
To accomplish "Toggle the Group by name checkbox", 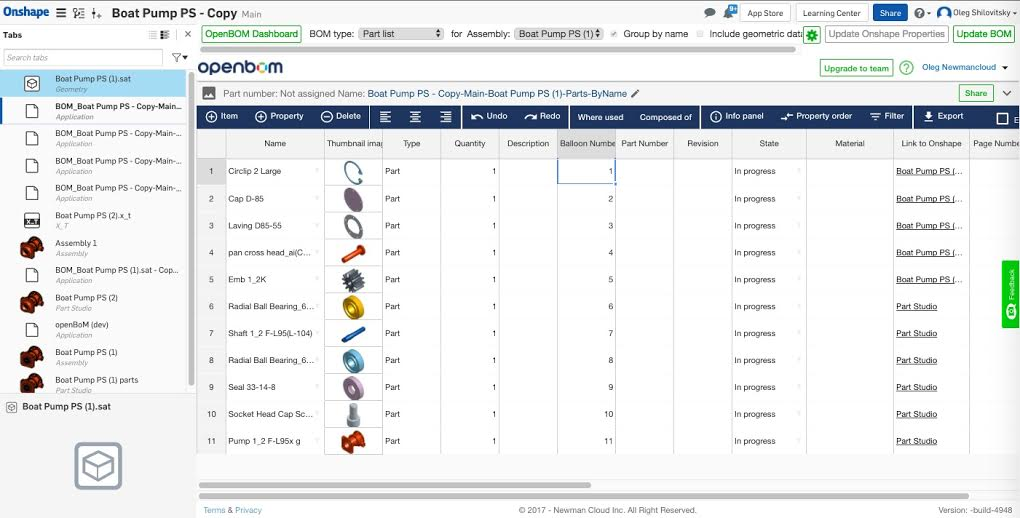I will 613,34.
